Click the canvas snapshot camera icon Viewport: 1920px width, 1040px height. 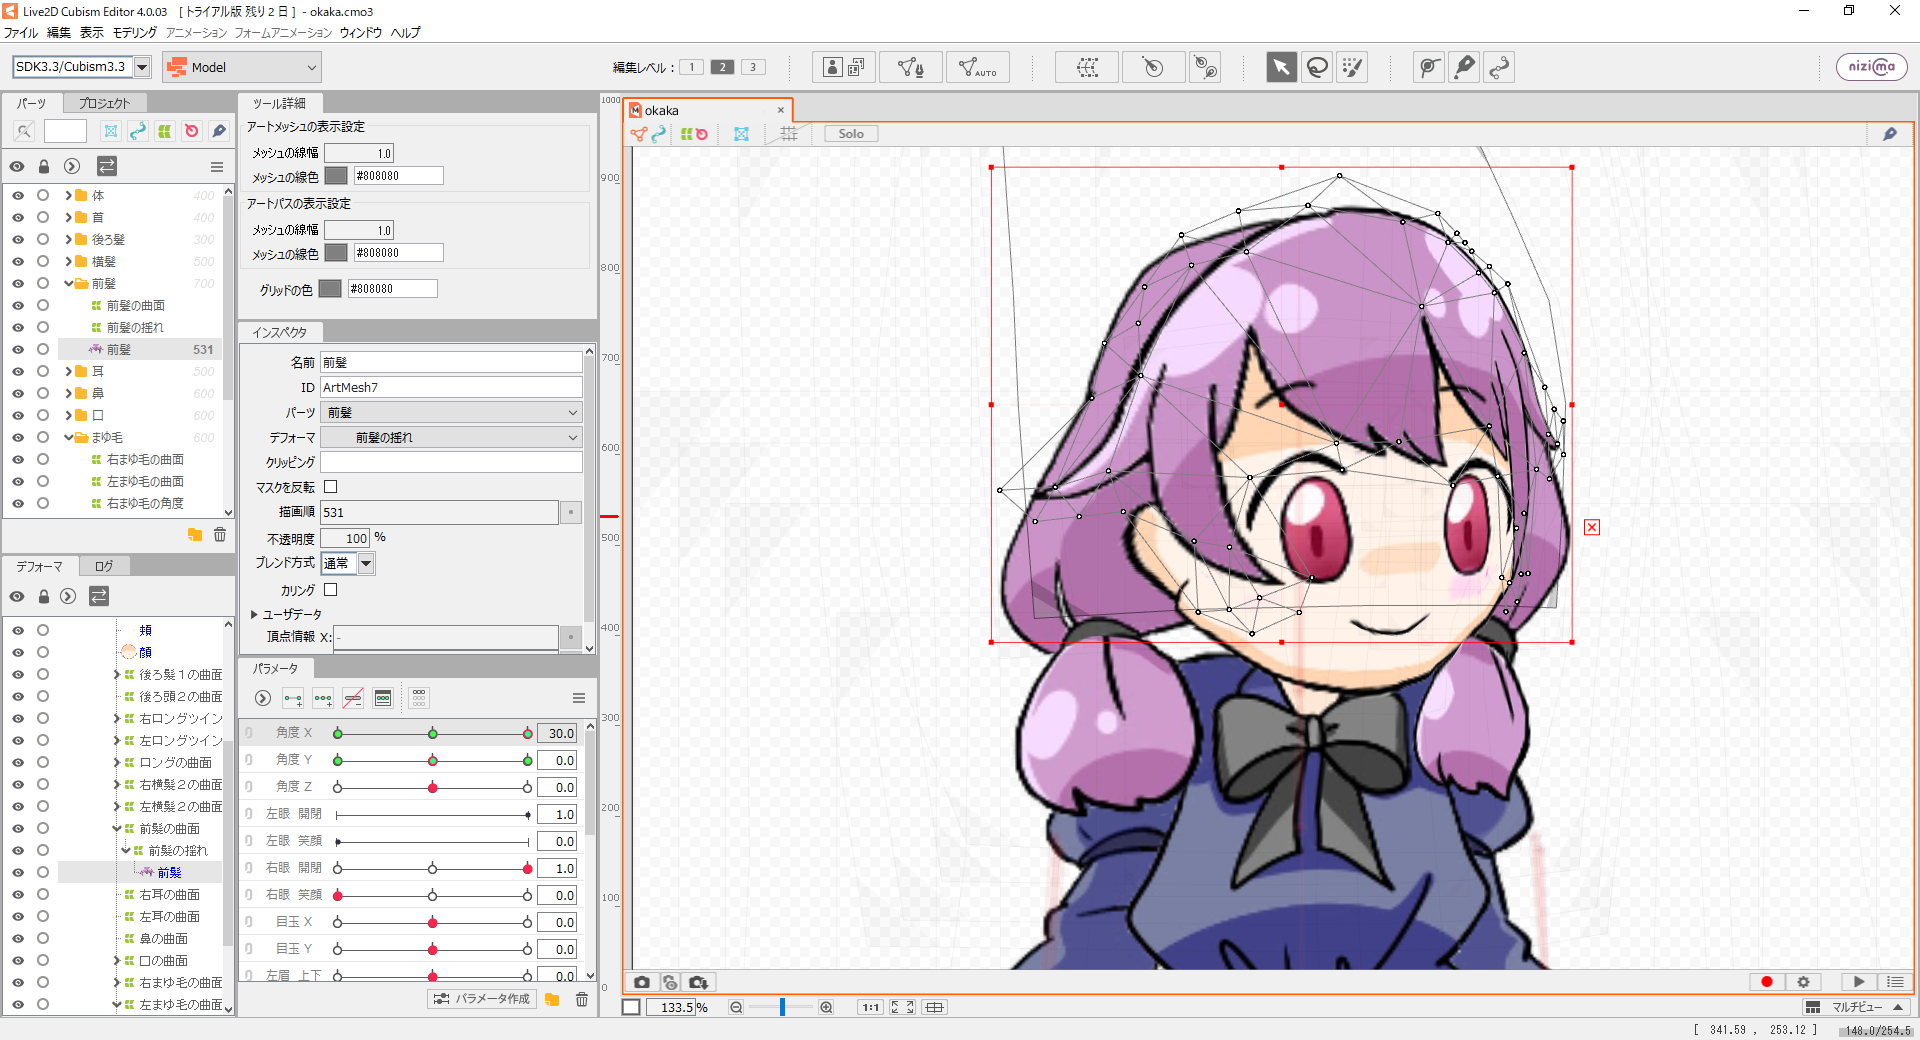[642, 982]
